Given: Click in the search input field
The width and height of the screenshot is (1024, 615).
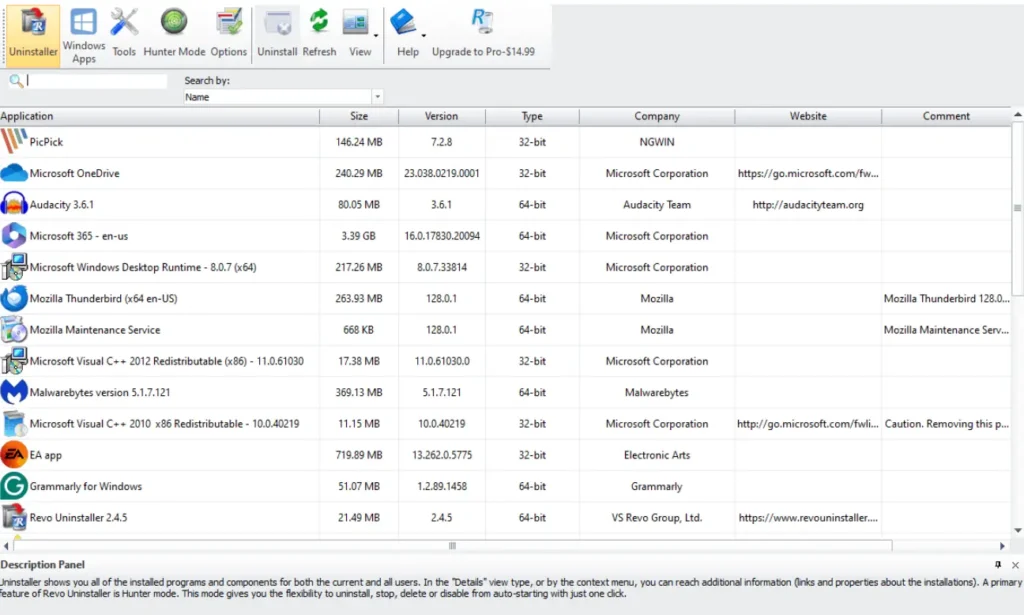Looking at the screenshot, I should pos(97,81).
